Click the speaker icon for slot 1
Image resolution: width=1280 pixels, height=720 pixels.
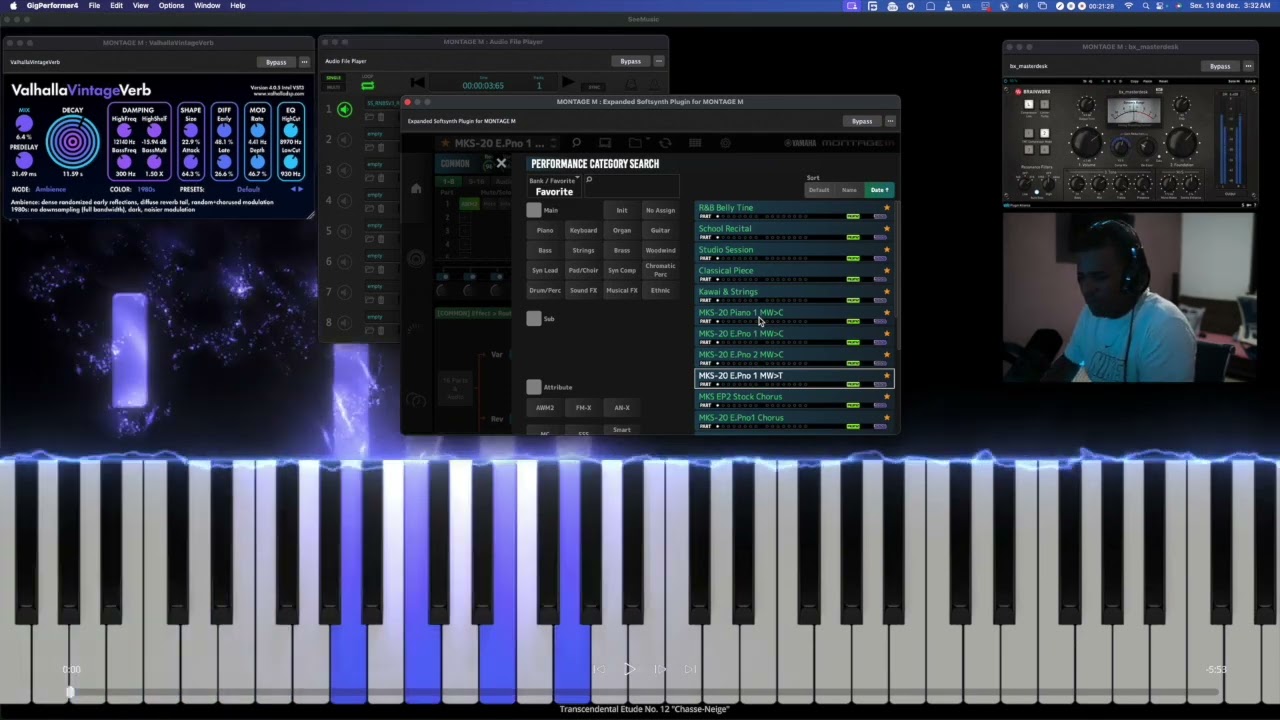pyautogui.click(x=345, y=109)
